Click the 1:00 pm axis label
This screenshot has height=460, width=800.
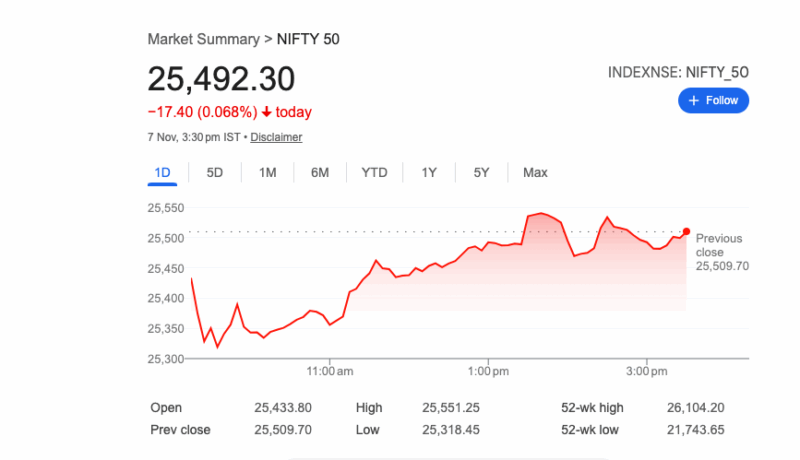click(x=489, y=372)
